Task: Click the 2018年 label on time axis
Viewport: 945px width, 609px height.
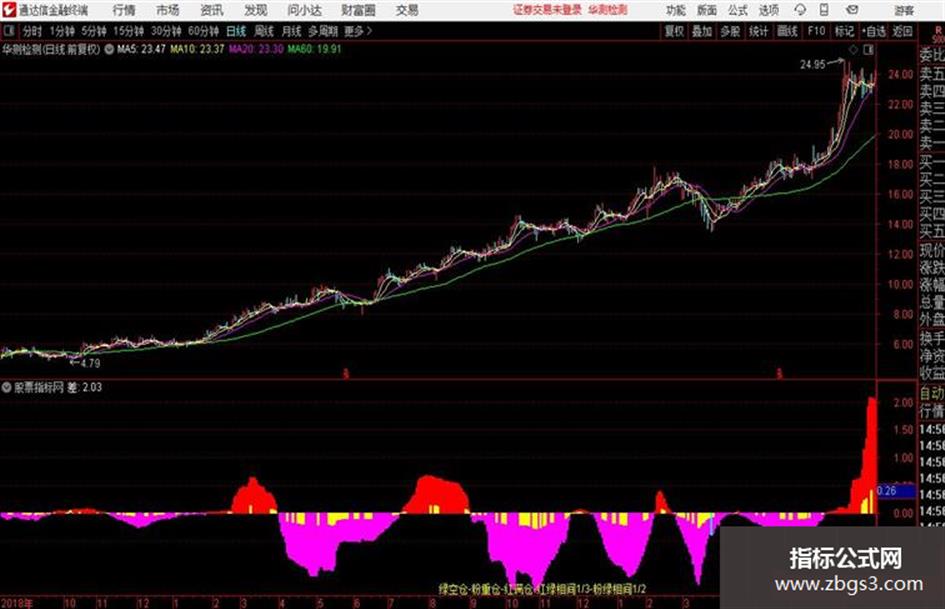Action: click(x=17, y=603)
